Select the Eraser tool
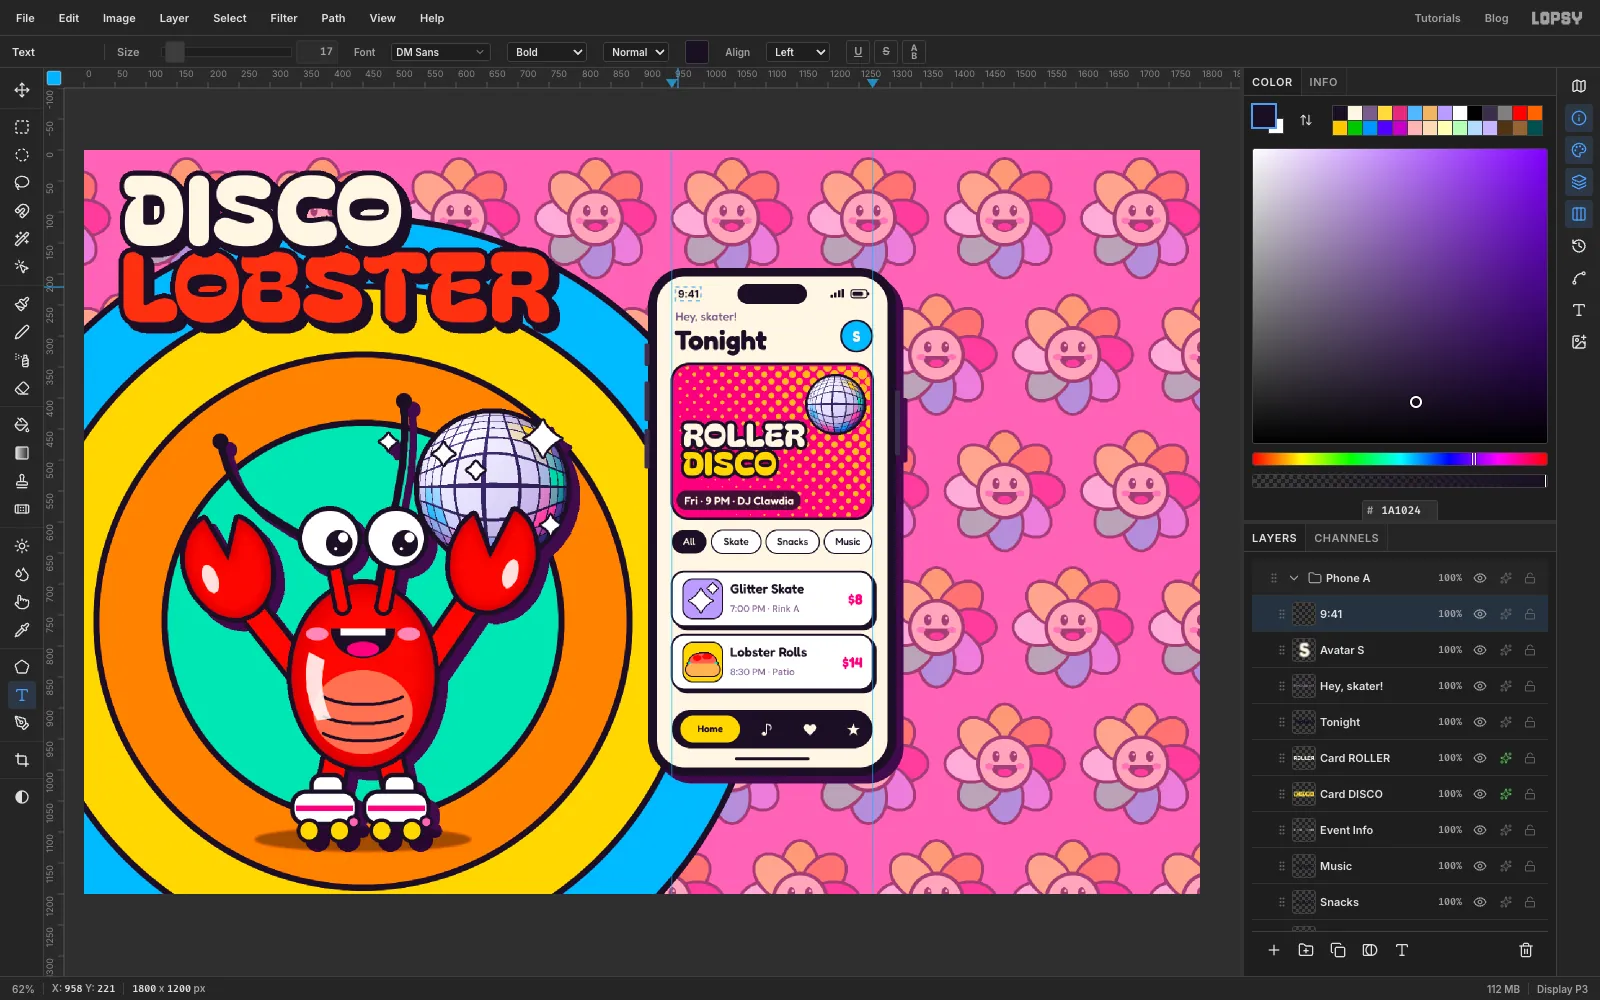The height and width of the screenshot is (1000, 1600). (22, 388)
